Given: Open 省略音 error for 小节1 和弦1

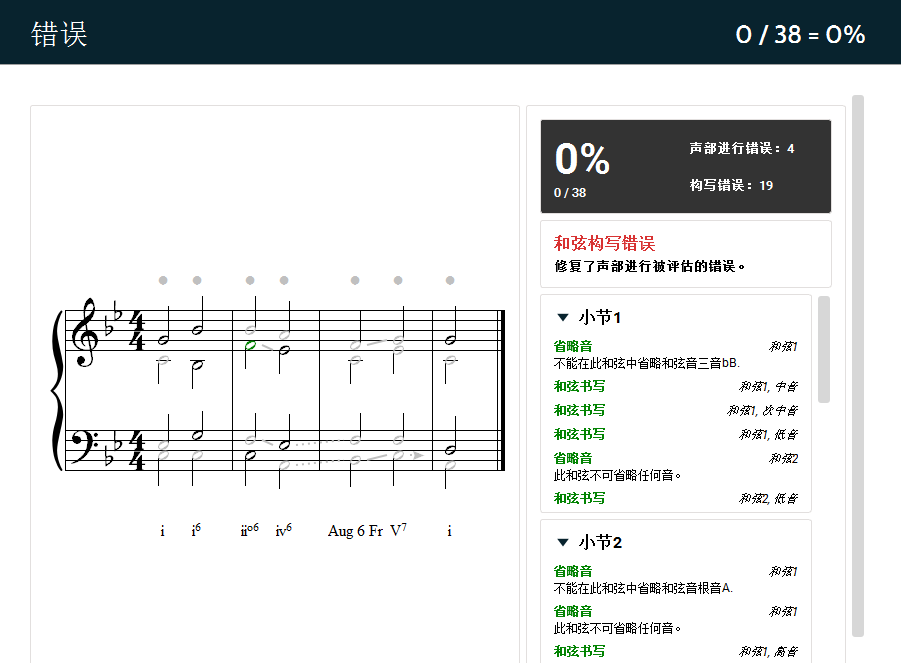Looking at the screenshot, I should tap(573, 346).
